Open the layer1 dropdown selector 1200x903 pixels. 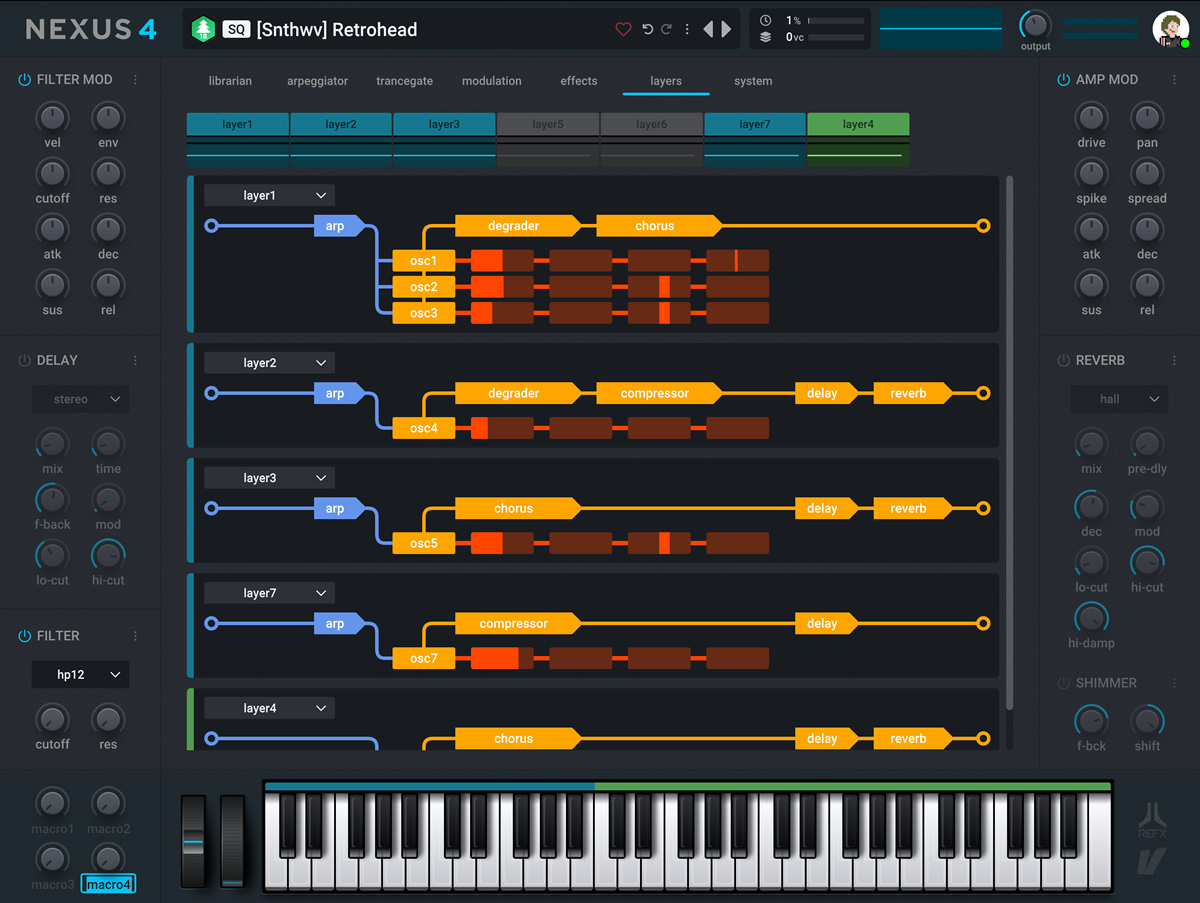point(268,194)
